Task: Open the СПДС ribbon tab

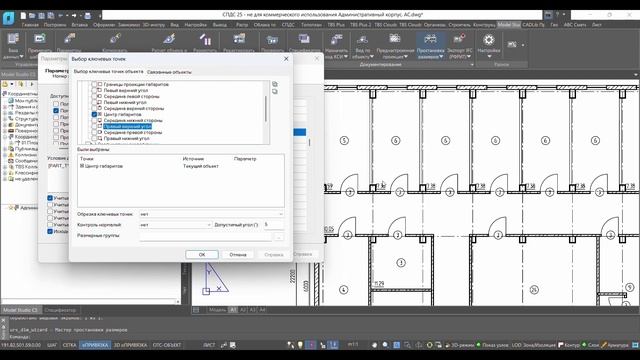Action: point(288,25)
